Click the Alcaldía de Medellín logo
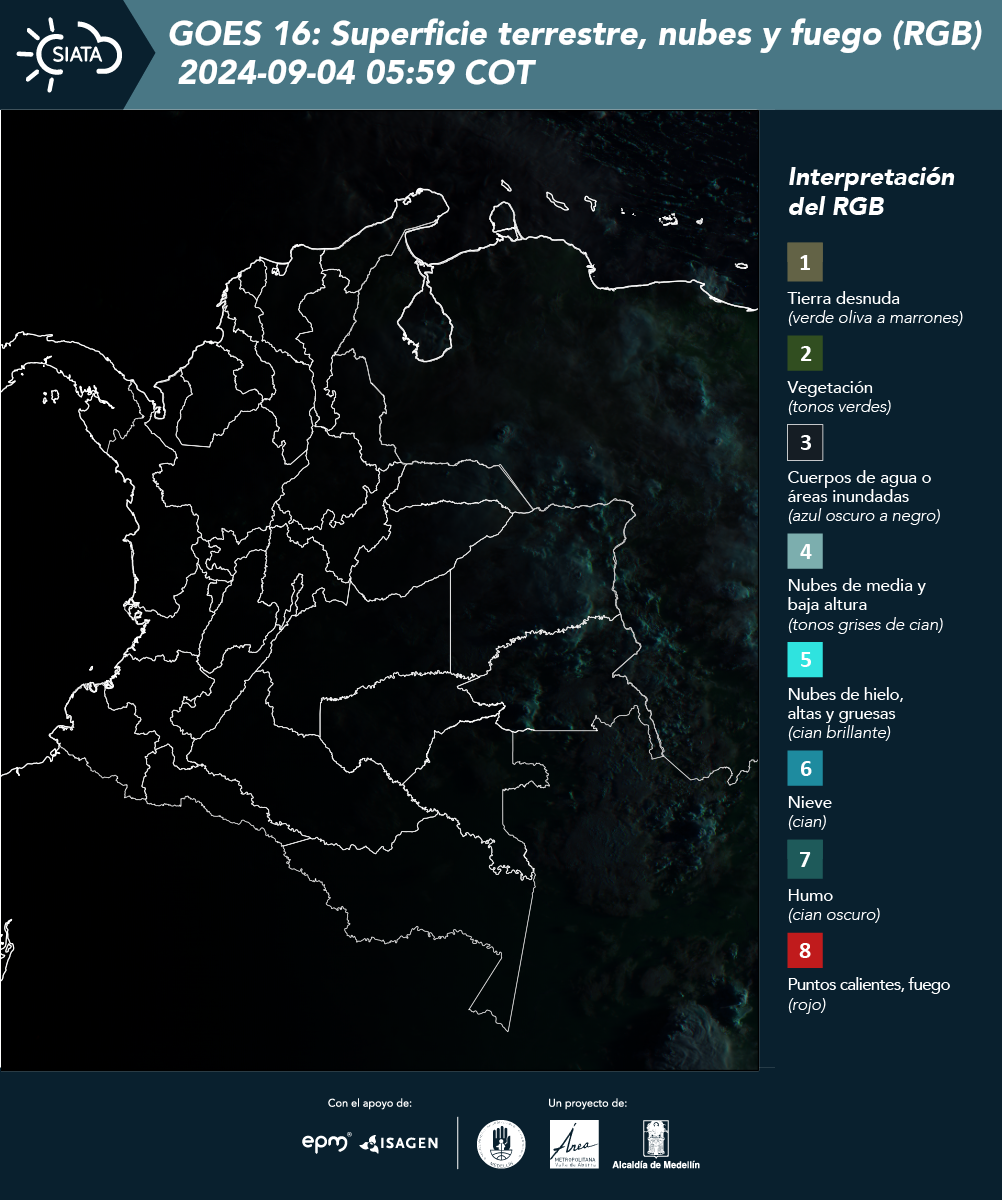This screenshot has width=1002, height=1200. coord(656,1144)
